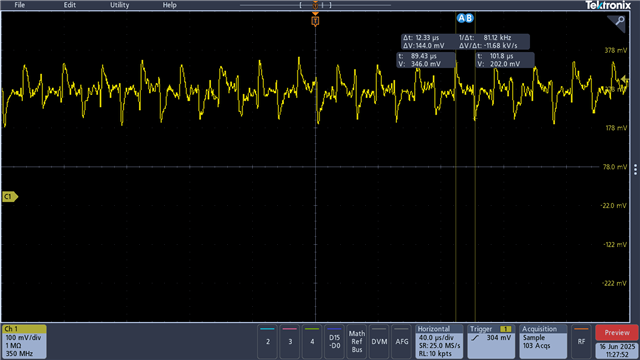Image resolution: width=640 pixels, height=360 pixels.
Task: Click the zoom magnifier icon
Action: coord(619,21)
